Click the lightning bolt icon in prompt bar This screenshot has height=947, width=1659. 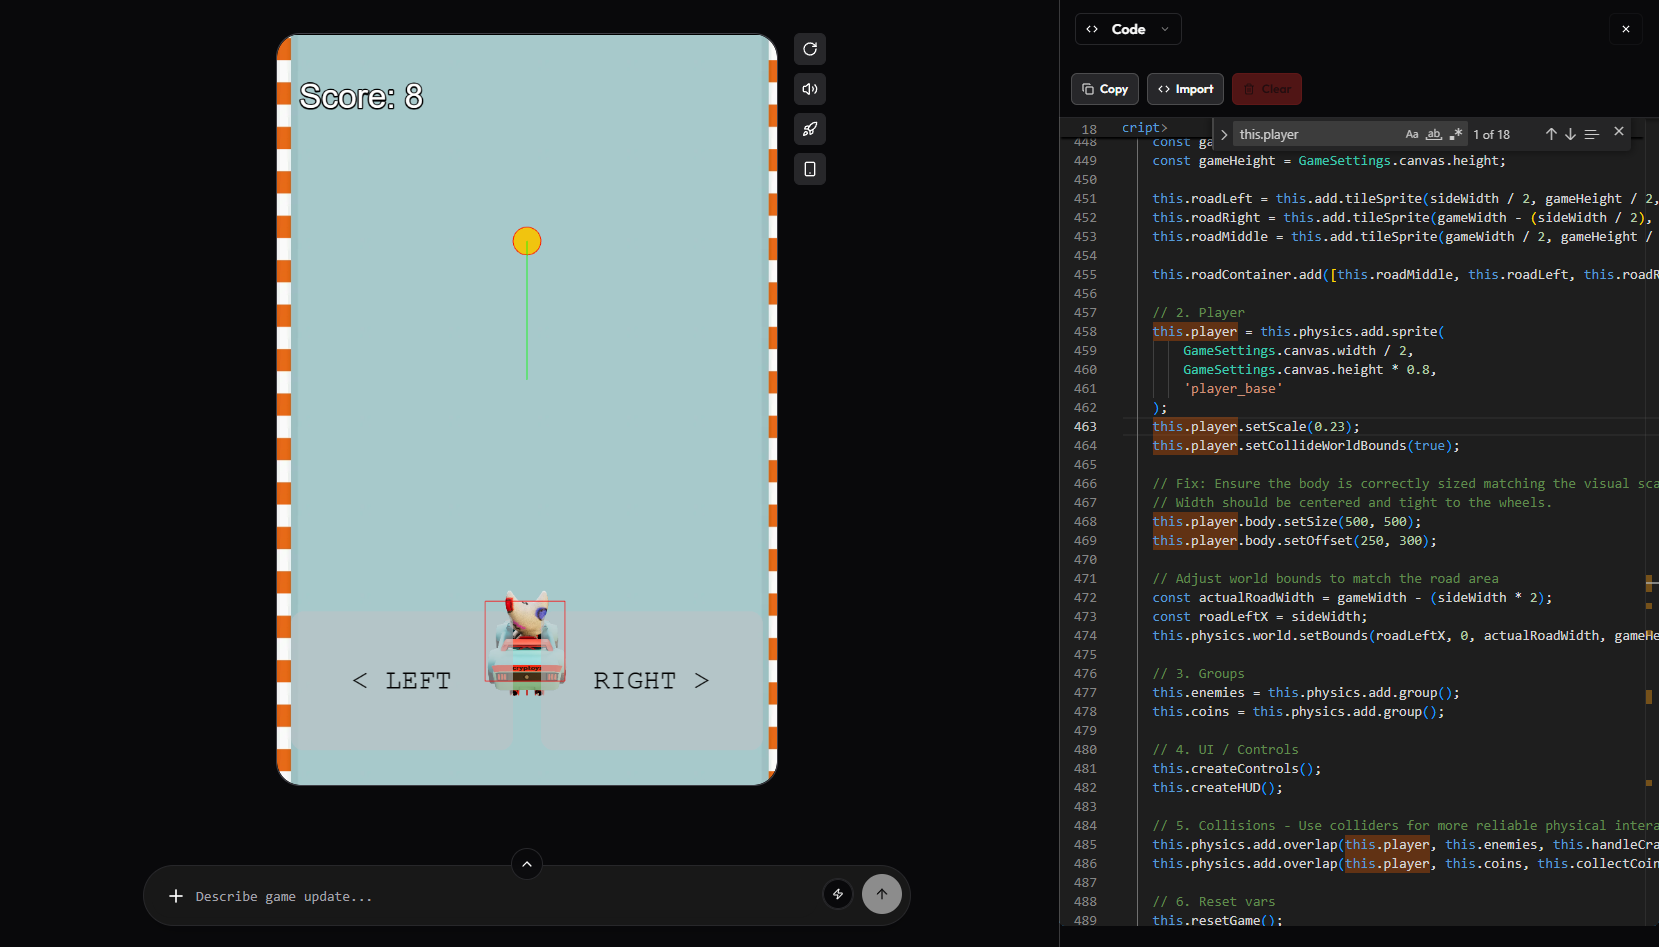click(838, 894)
